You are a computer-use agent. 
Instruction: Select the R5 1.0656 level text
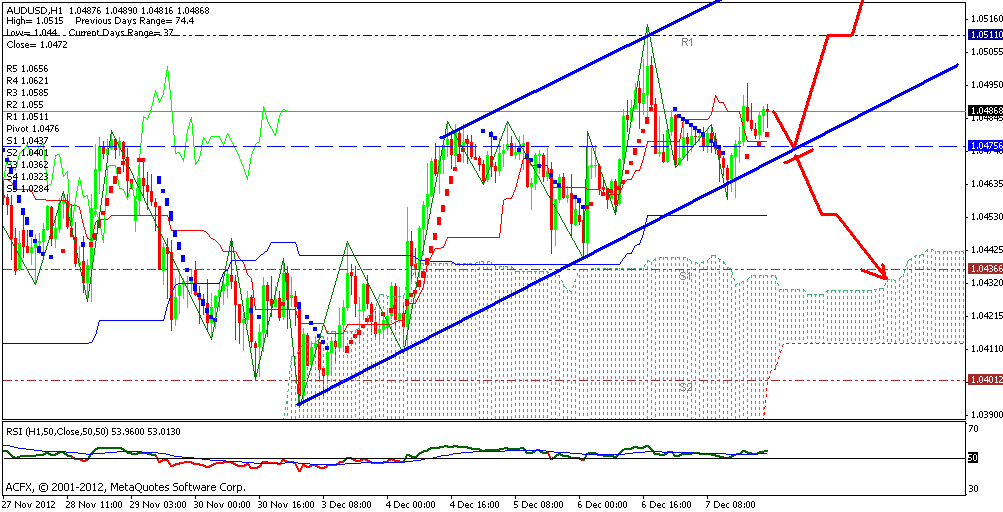(27, 68)
